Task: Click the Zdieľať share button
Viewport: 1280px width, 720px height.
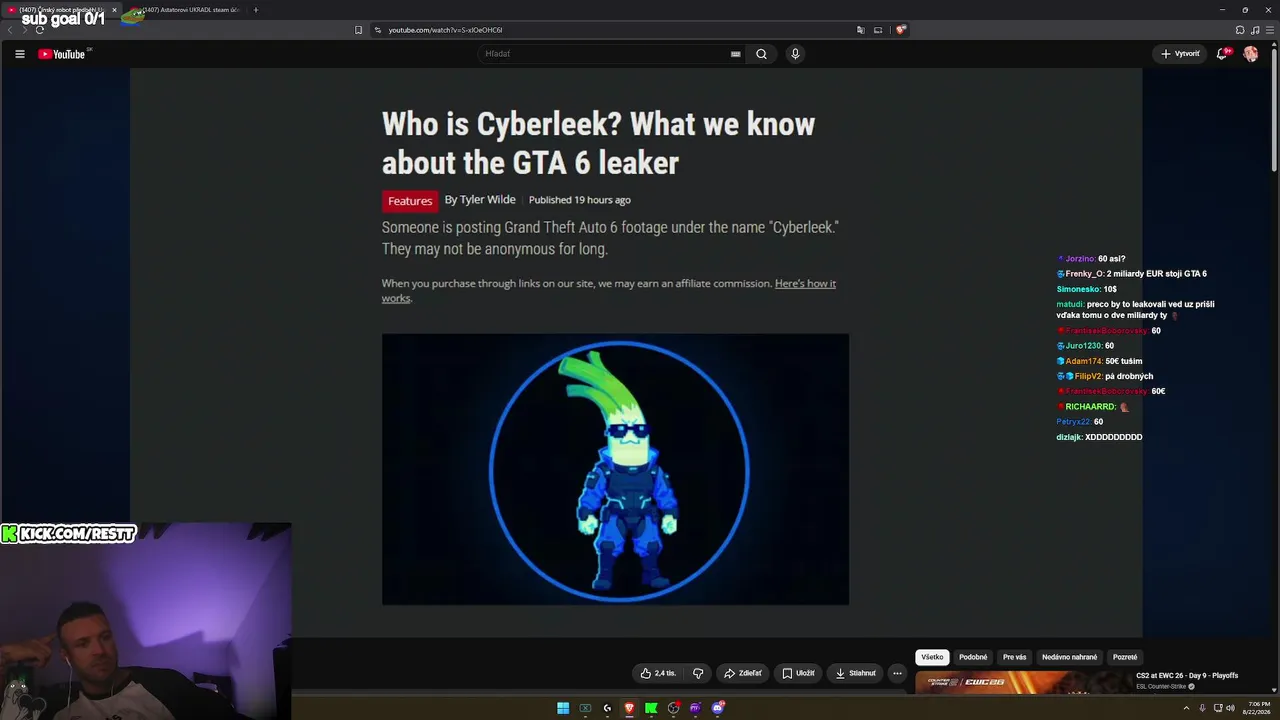Action: (743, 673)
